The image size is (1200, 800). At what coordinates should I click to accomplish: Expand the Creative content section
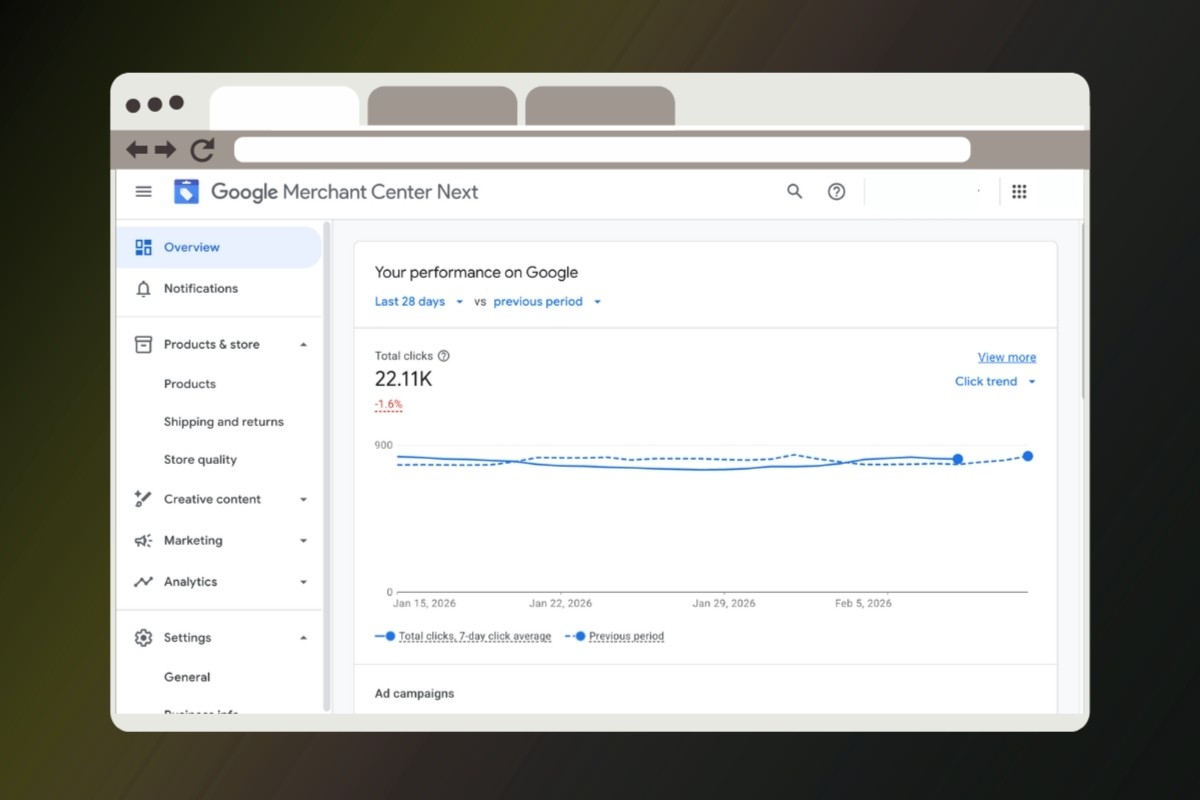303,500
